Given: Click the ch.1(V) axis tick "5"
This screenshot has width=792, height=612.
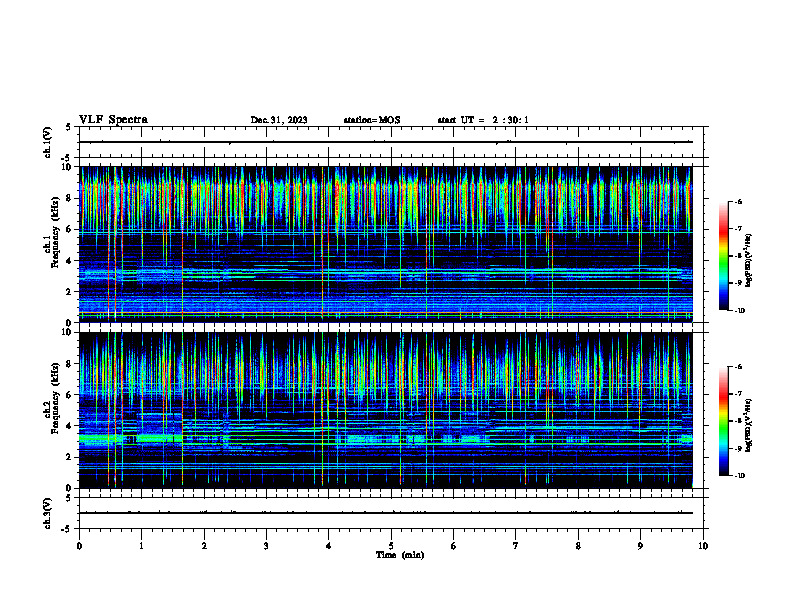Looking at the screenshot, I should point(69,127).
